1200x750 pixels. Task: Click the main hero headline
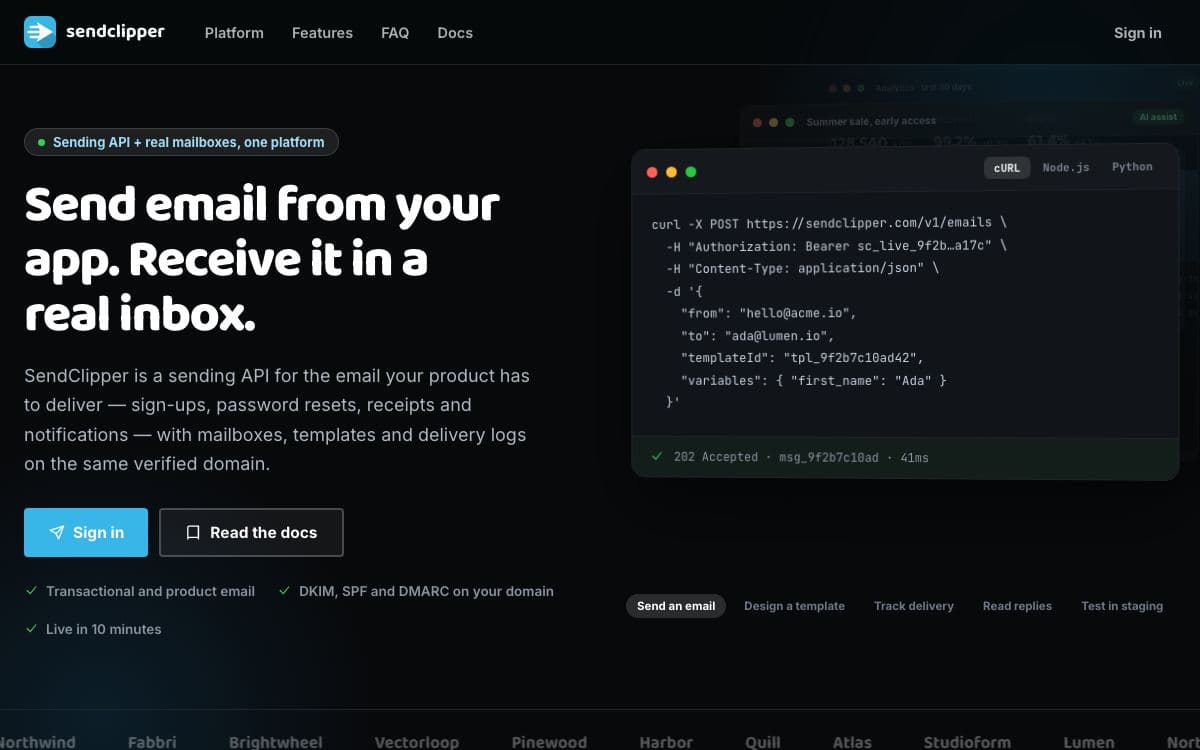tap(262, 260)
